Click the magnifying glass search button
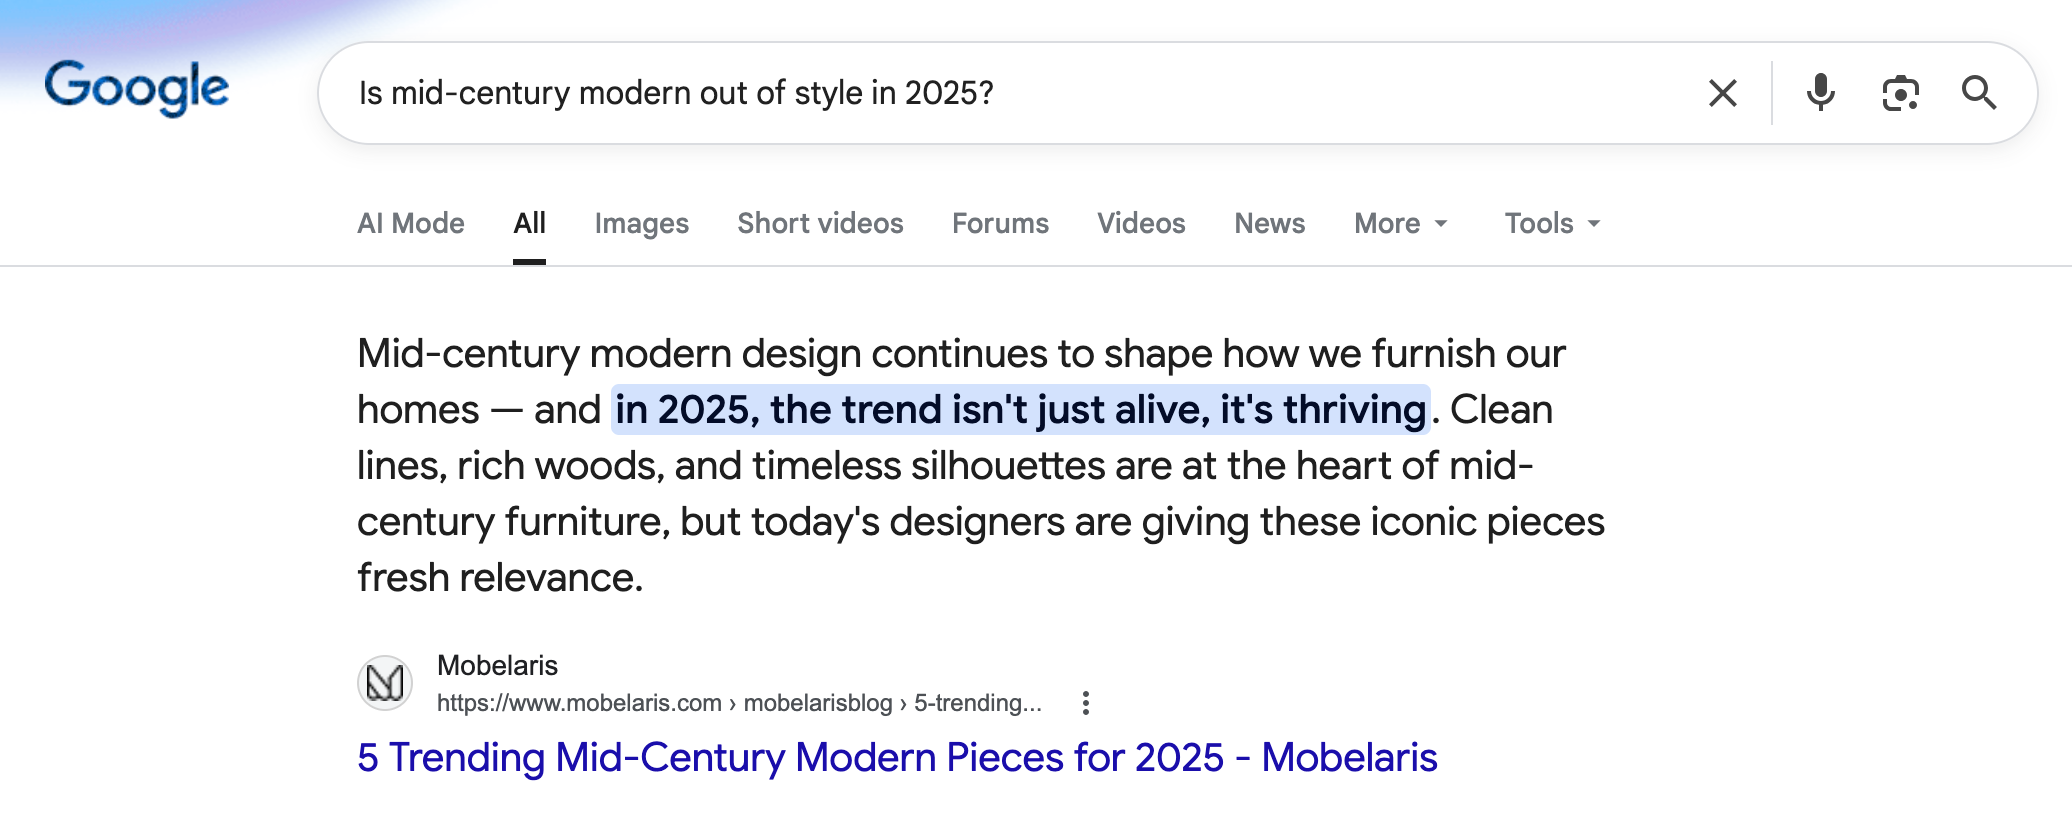 click(x=1979, y=93)
